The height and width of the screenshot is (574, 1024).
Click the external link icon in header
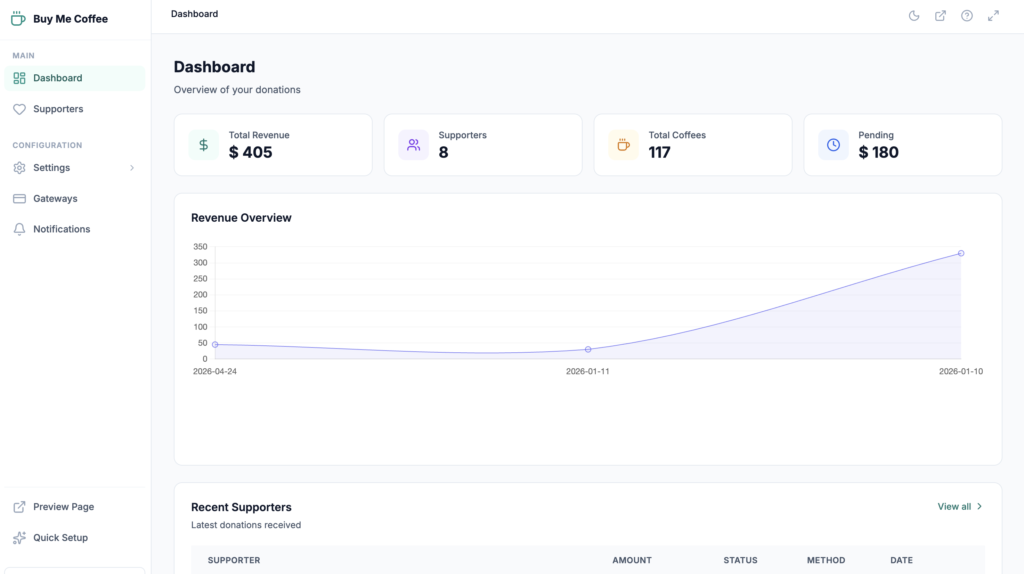coord(940,15)
